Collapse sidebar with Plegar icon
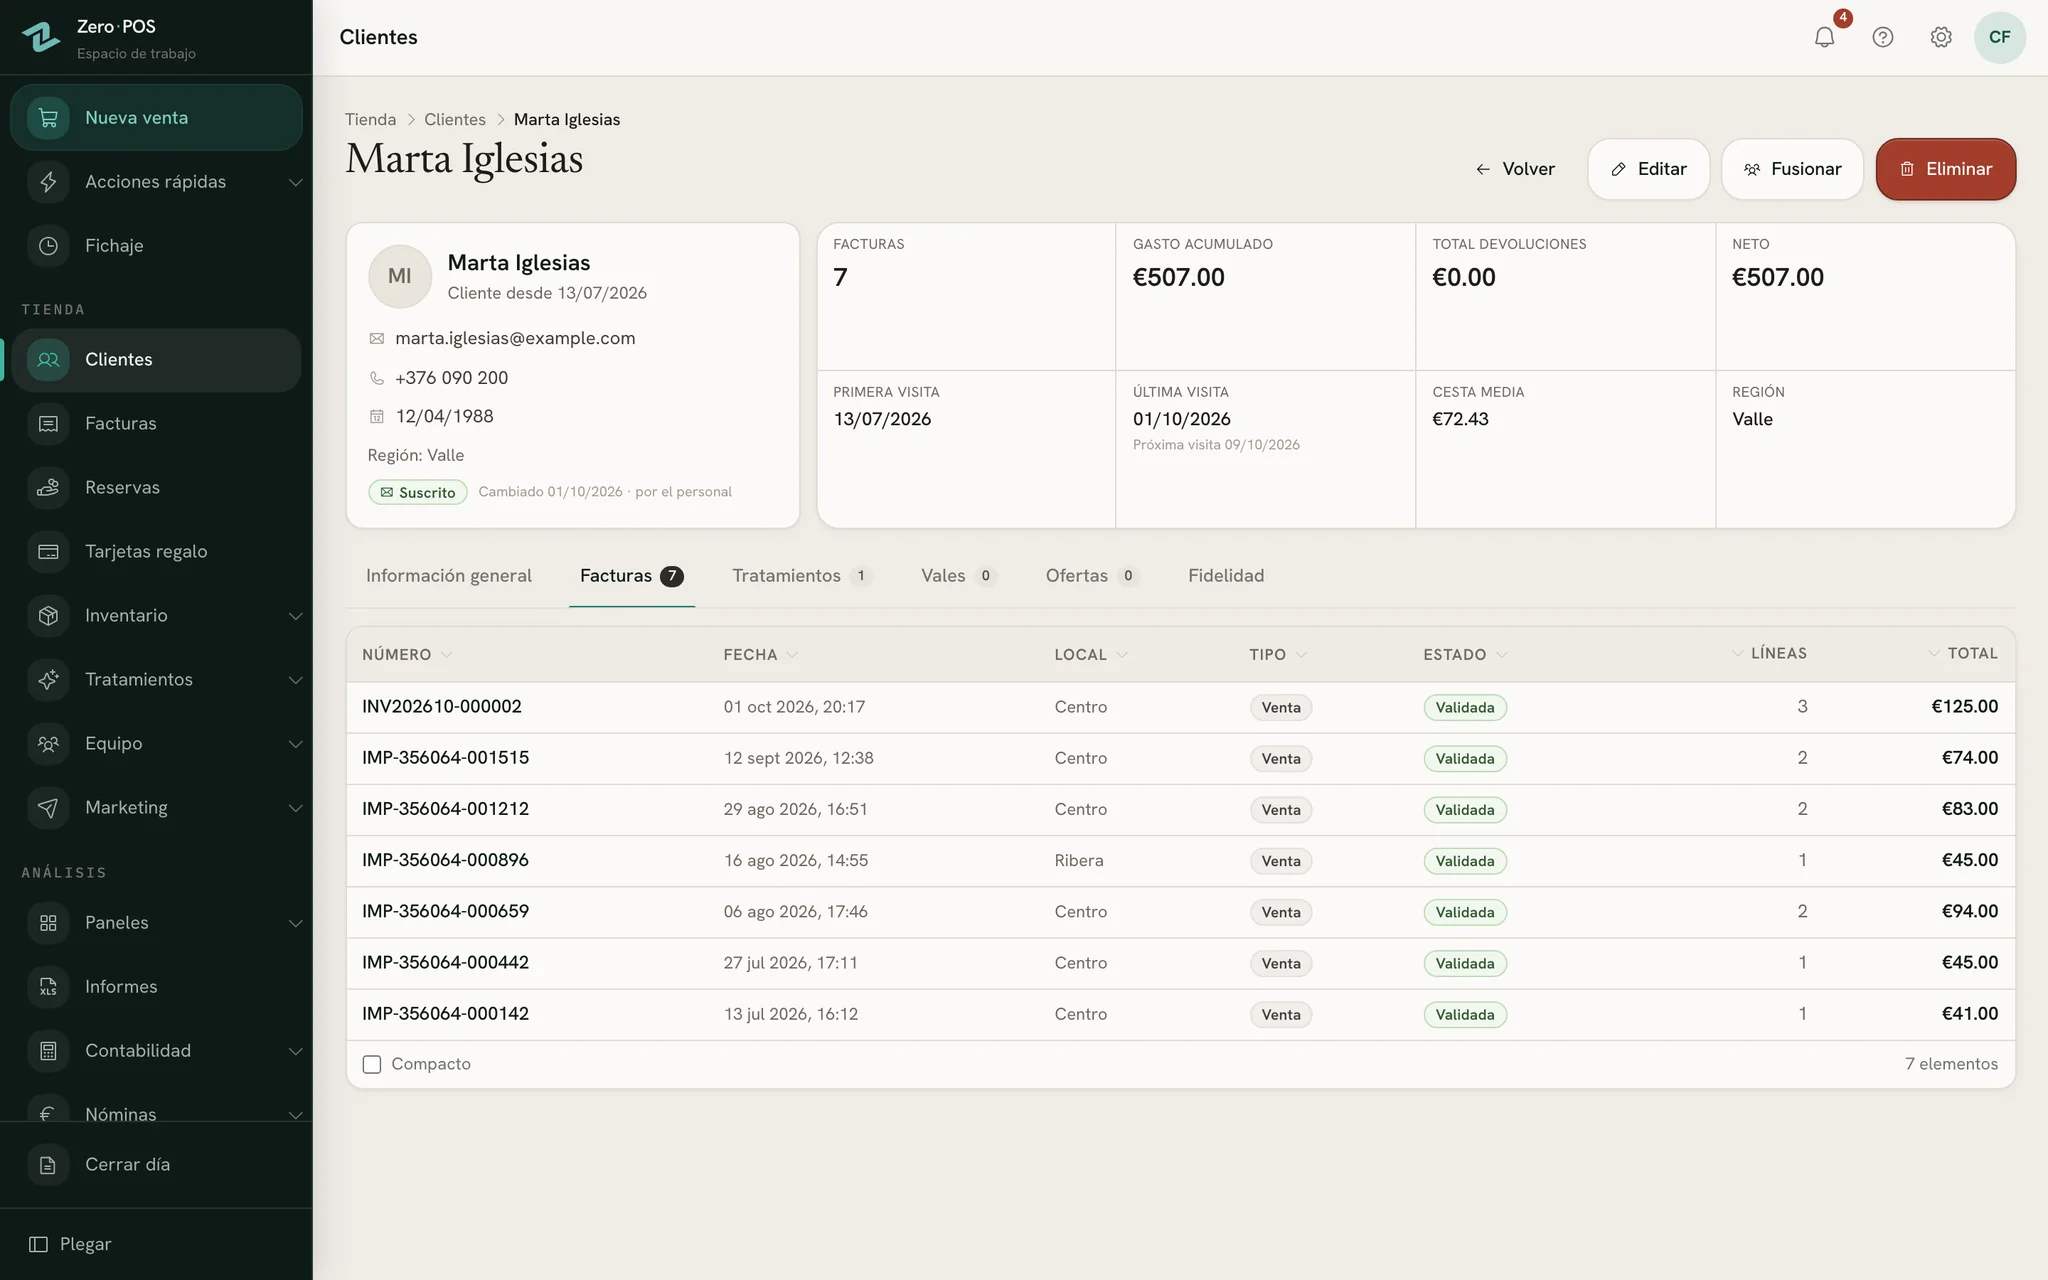 pyautogui.click(x=39, y=1244)
